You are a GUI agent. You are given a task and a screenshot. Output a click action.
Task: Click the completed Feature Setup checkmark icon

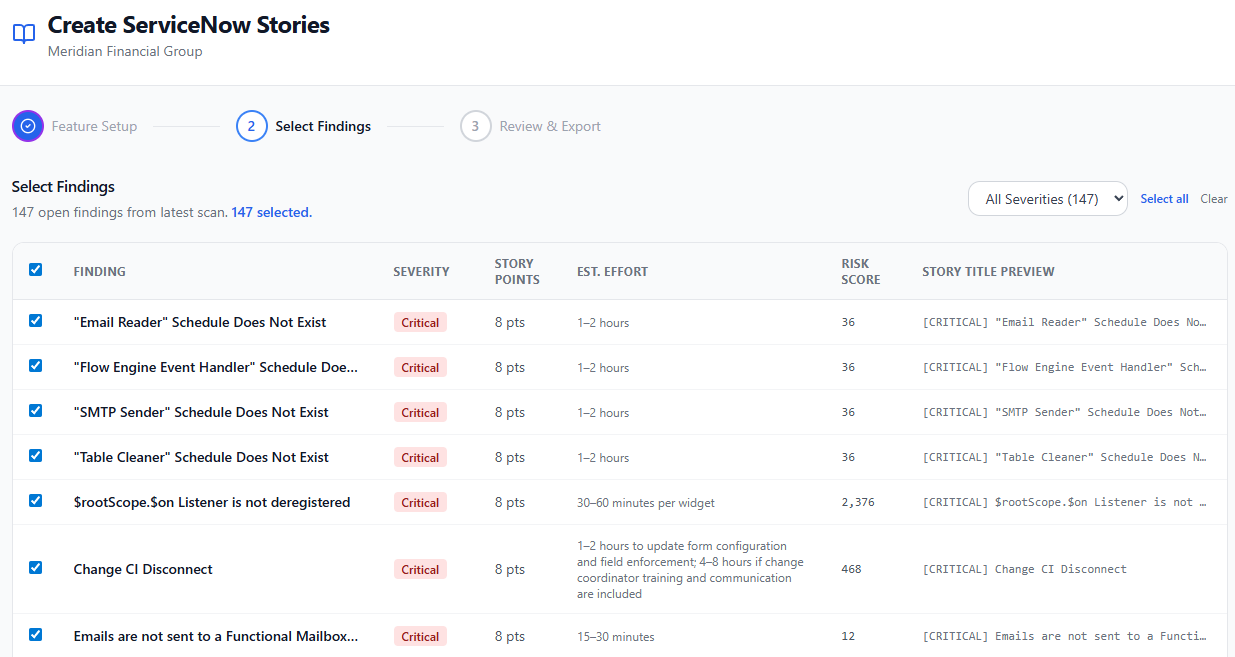pos(28,126)
